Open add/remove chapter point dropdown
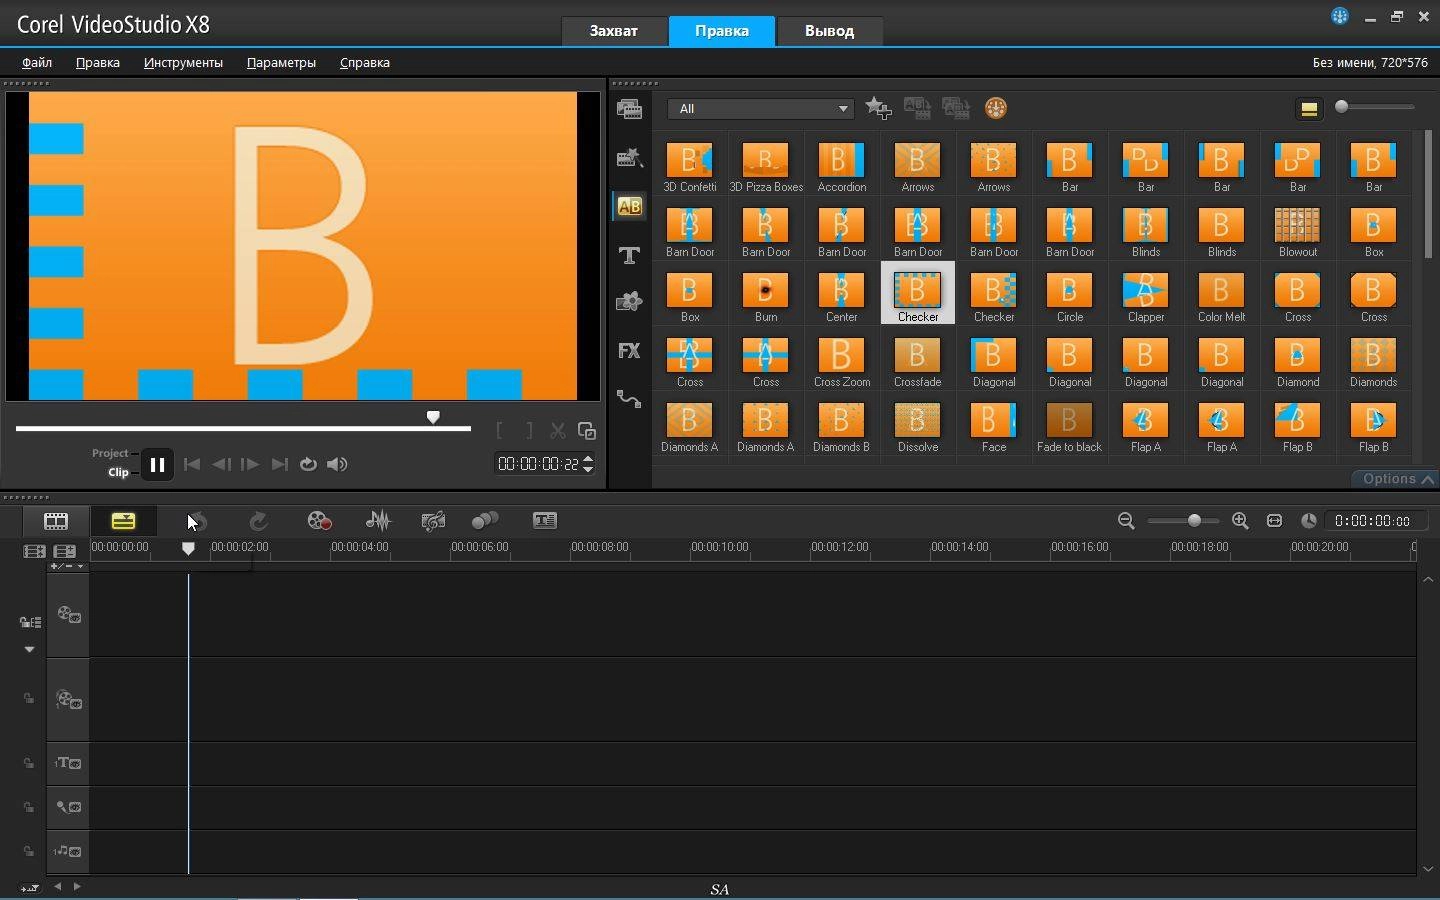Viewport: 1440px width, 900px height. pos(67,566)
